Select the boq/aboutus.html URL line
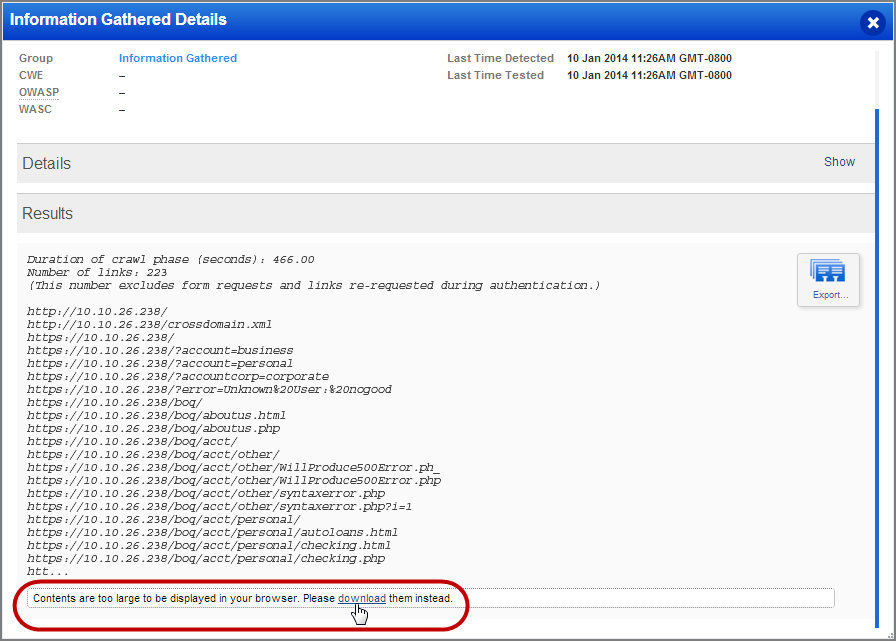 [156, 415]
